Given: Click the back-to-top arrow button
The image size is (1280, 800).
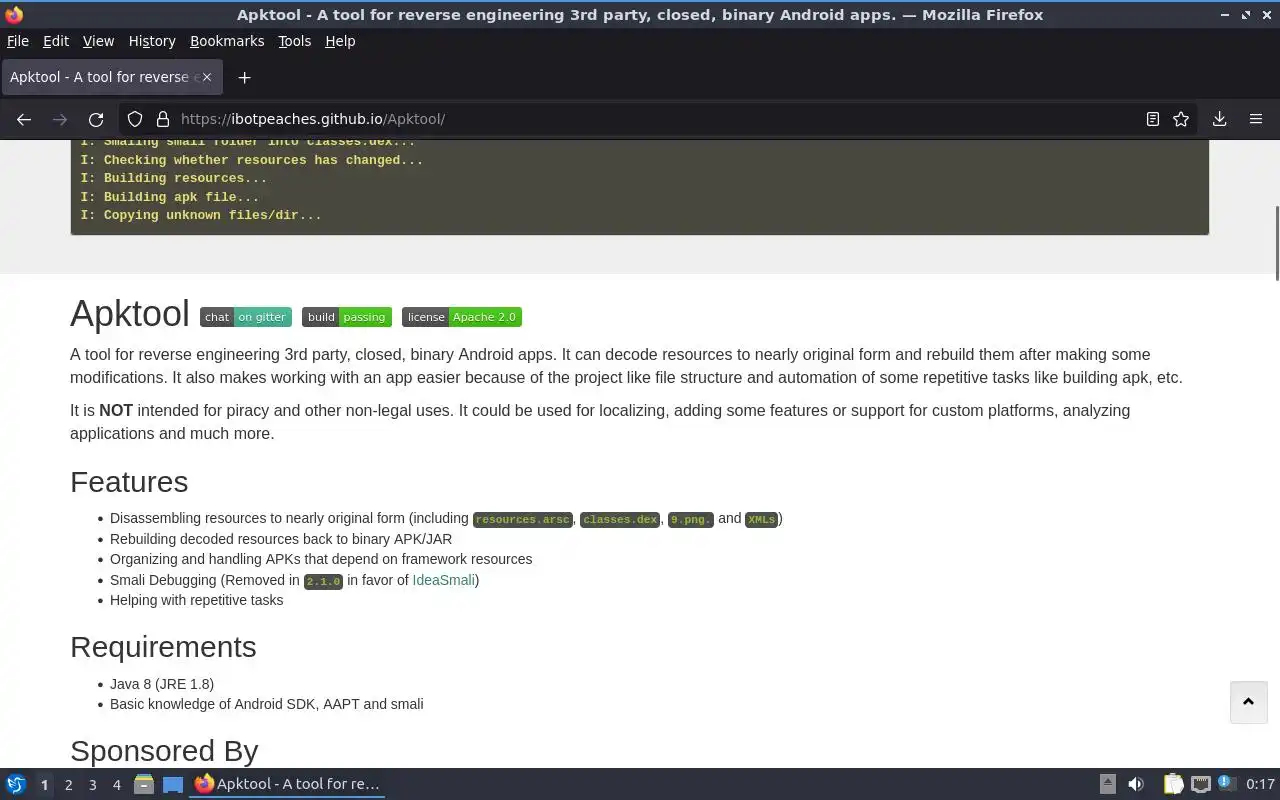Looking at the screenshot, I should click(1248, 702).
